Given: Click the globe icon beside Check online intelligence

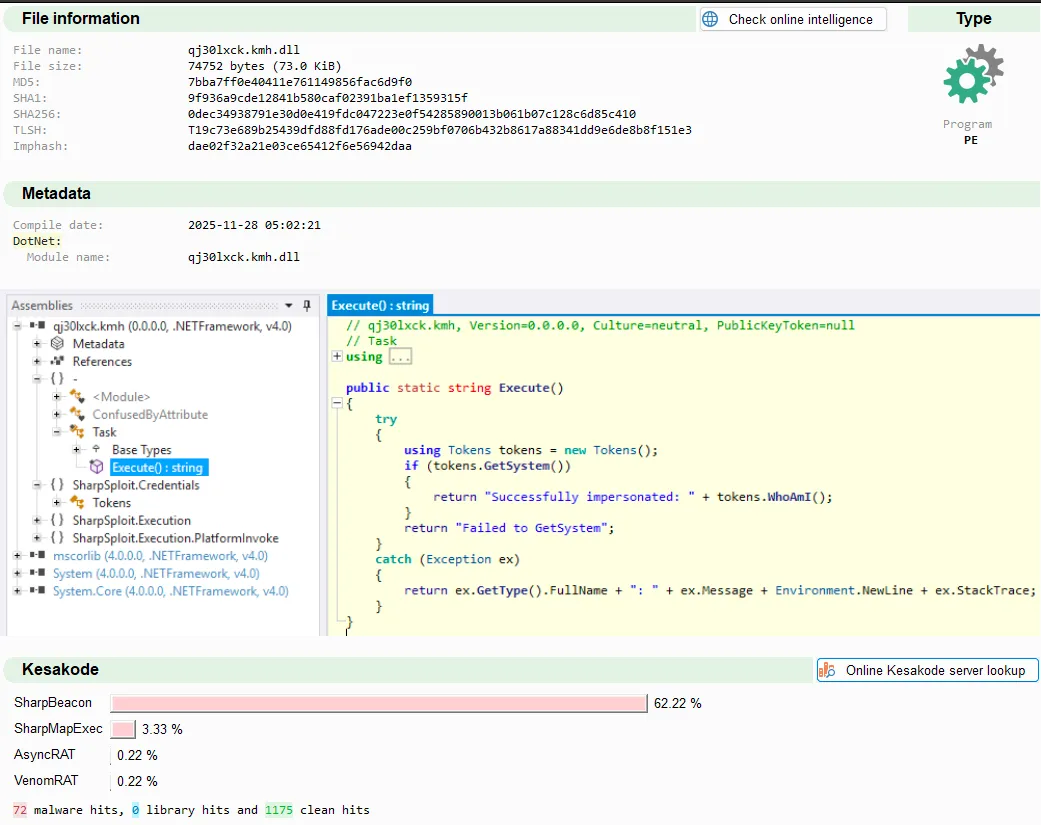Looking at the screenshot, I should (710, 19).
